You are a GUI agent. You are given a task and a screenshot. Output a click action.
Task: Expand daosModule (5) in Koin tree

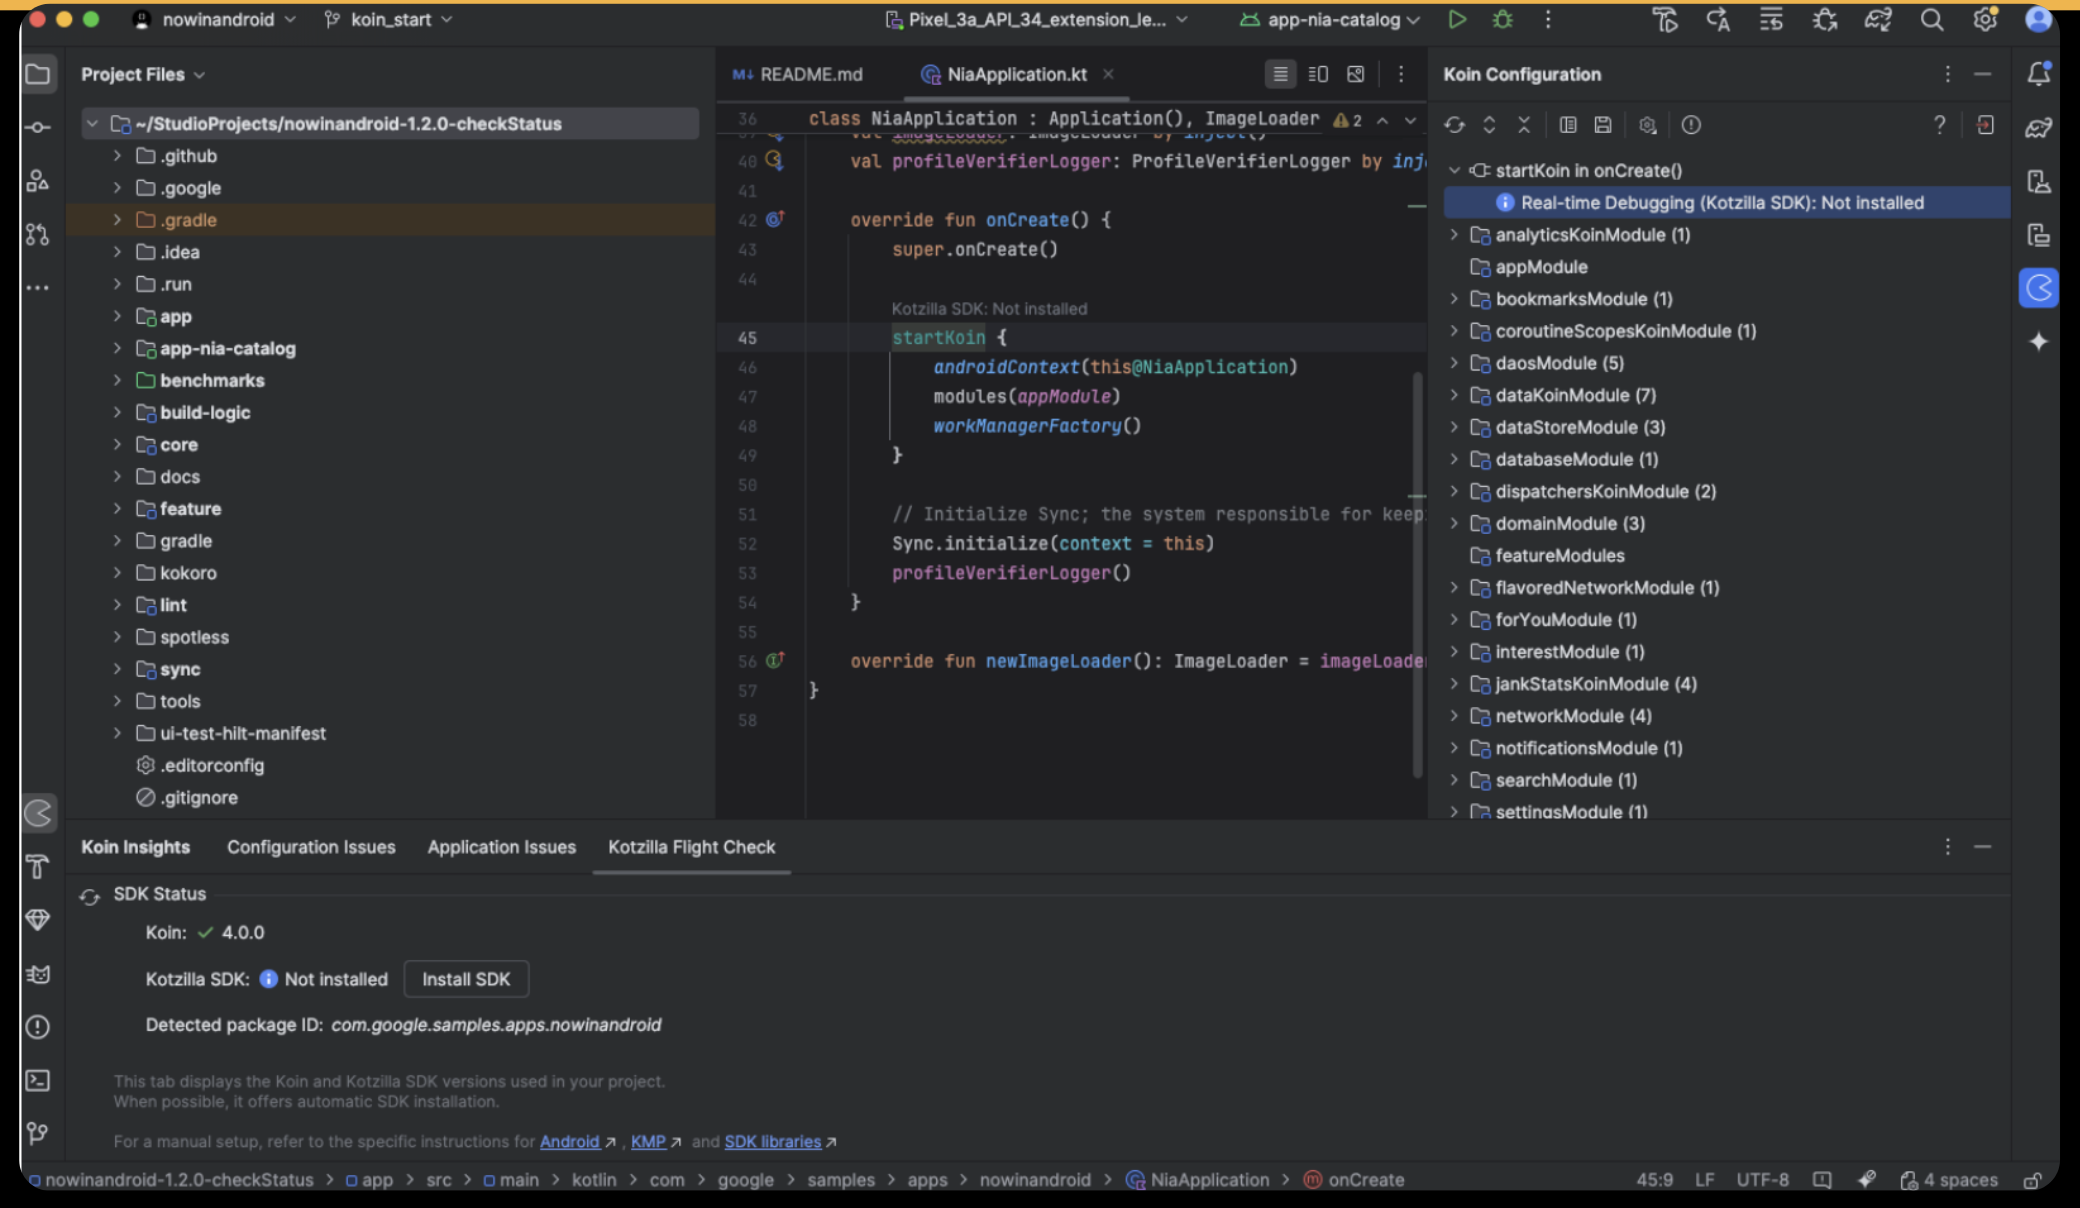(x=1454, y=363)
